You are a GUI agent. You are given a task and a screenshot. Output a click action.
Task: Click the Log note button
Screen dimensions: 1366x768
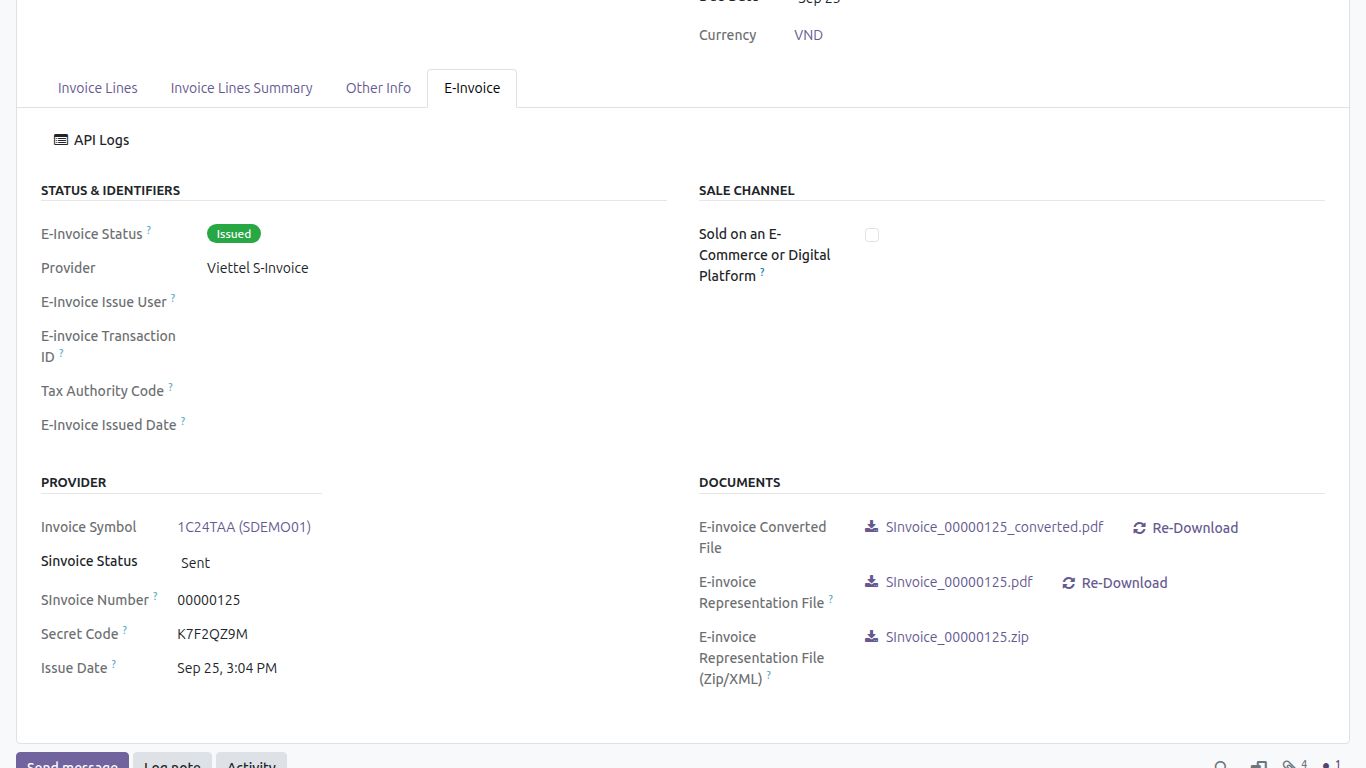click(x=172, y=762)
